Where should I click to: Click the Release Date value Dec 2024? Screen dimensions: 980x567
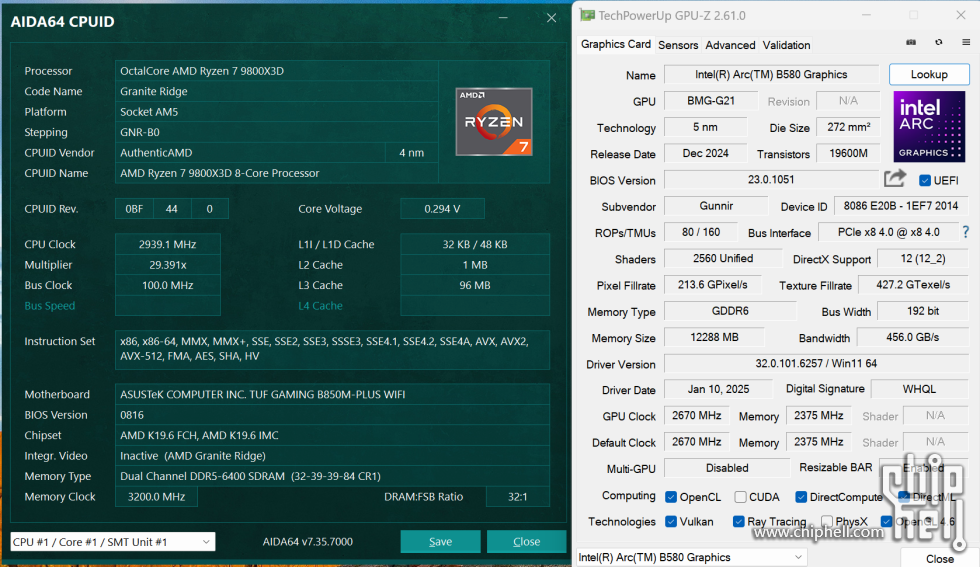706,153
